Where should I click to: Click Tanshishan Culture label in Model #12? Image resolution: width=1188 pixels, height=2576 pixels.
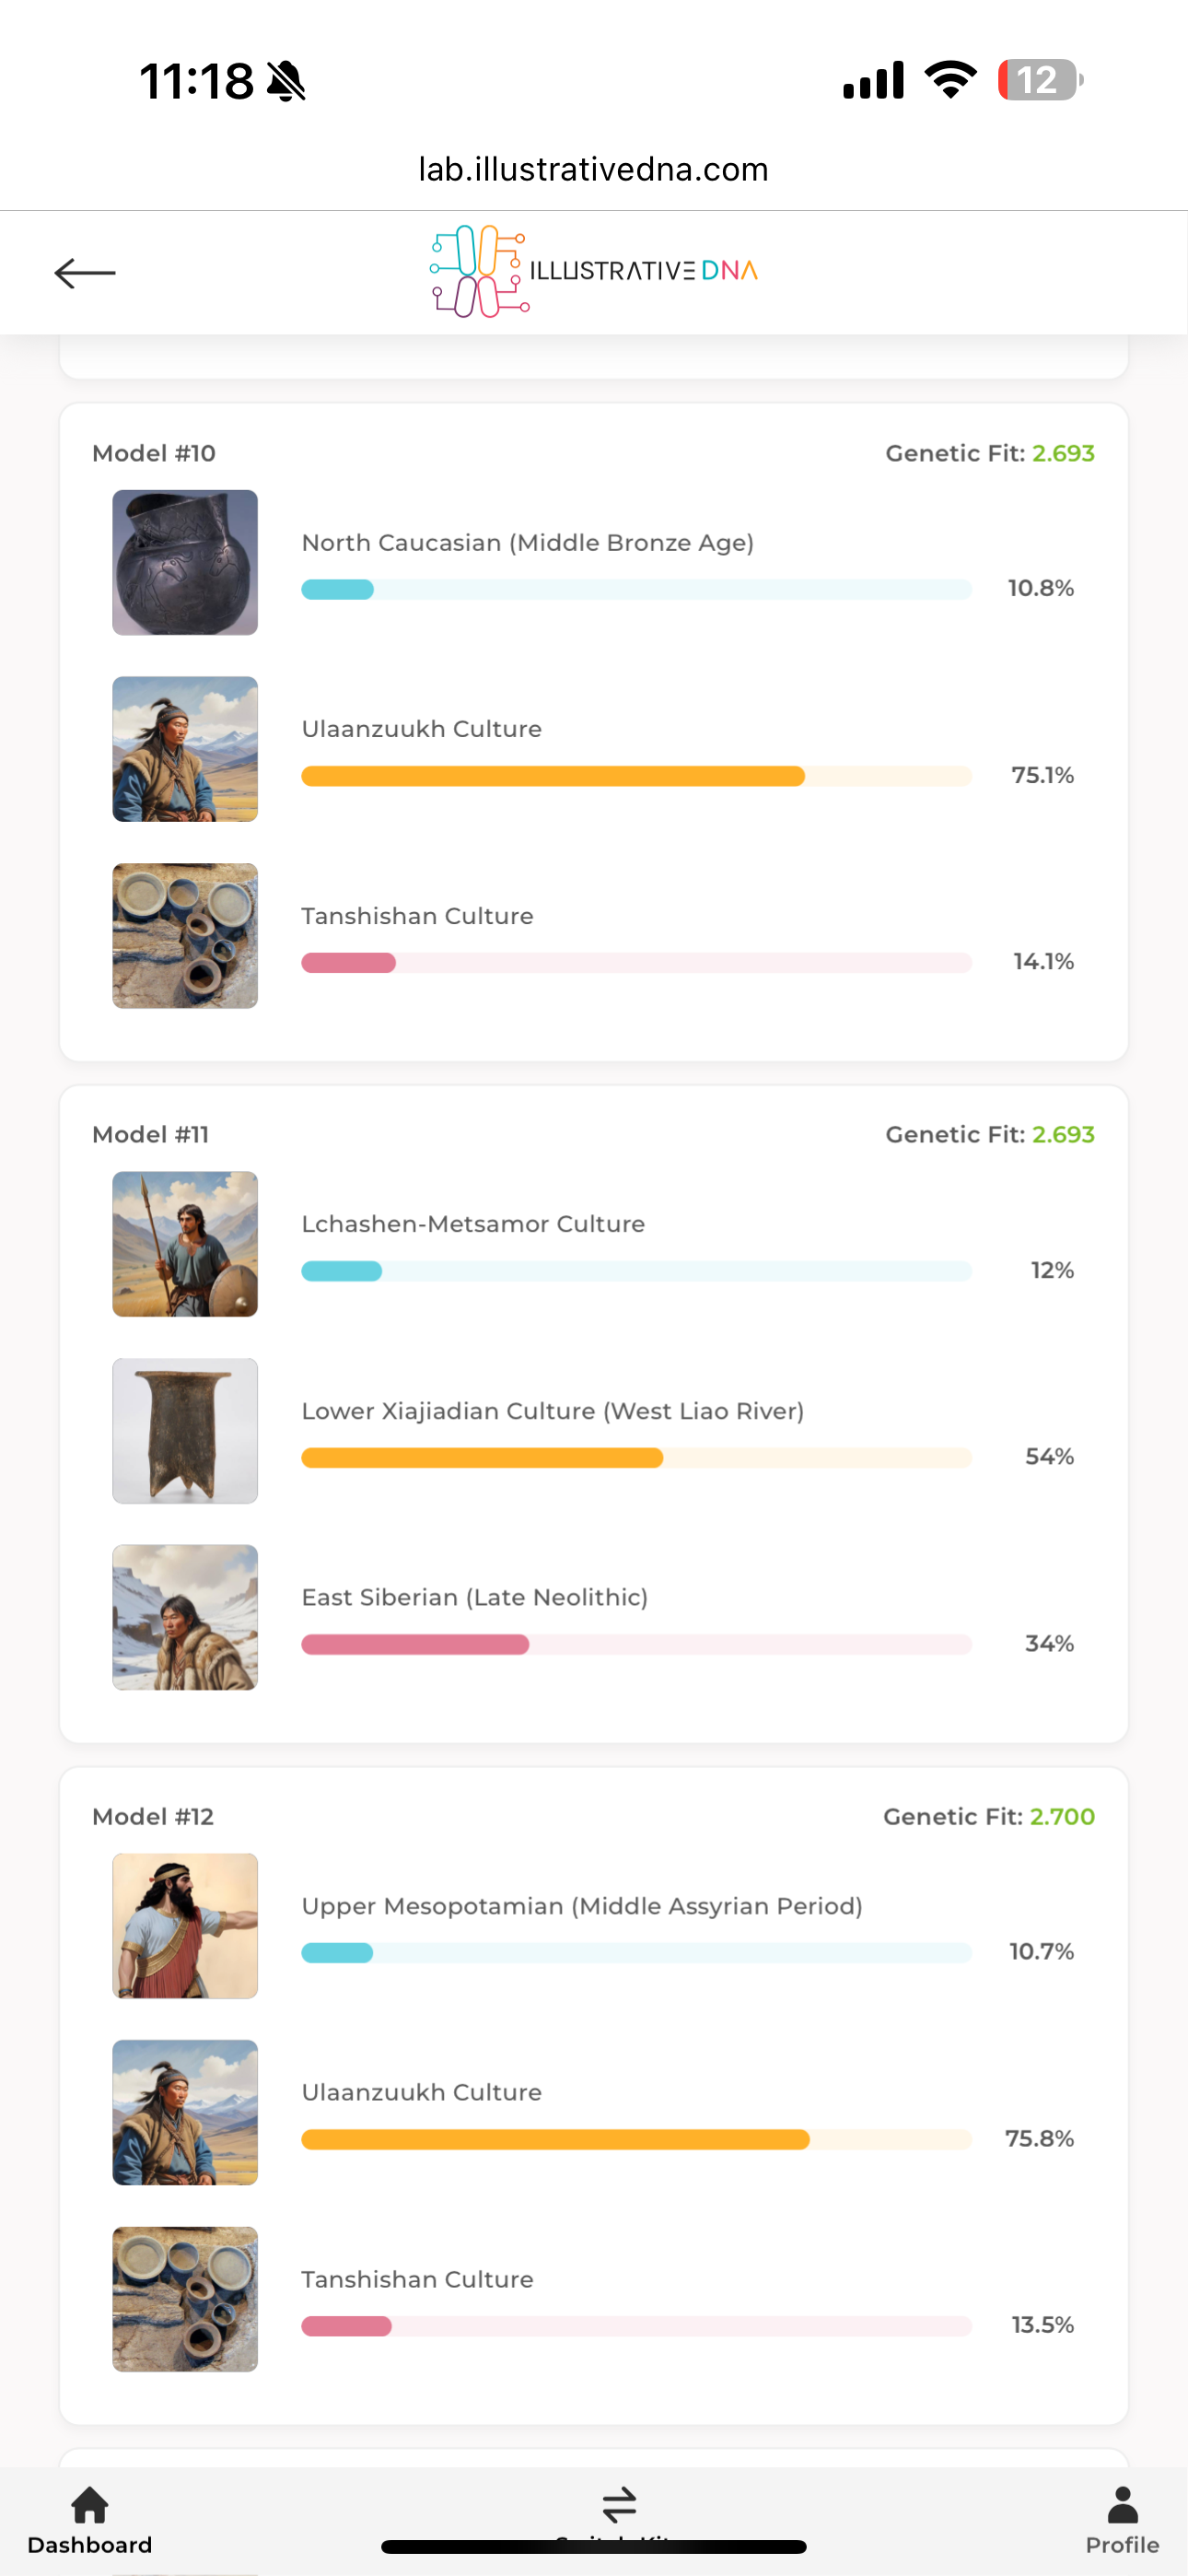pos(417,2279)
